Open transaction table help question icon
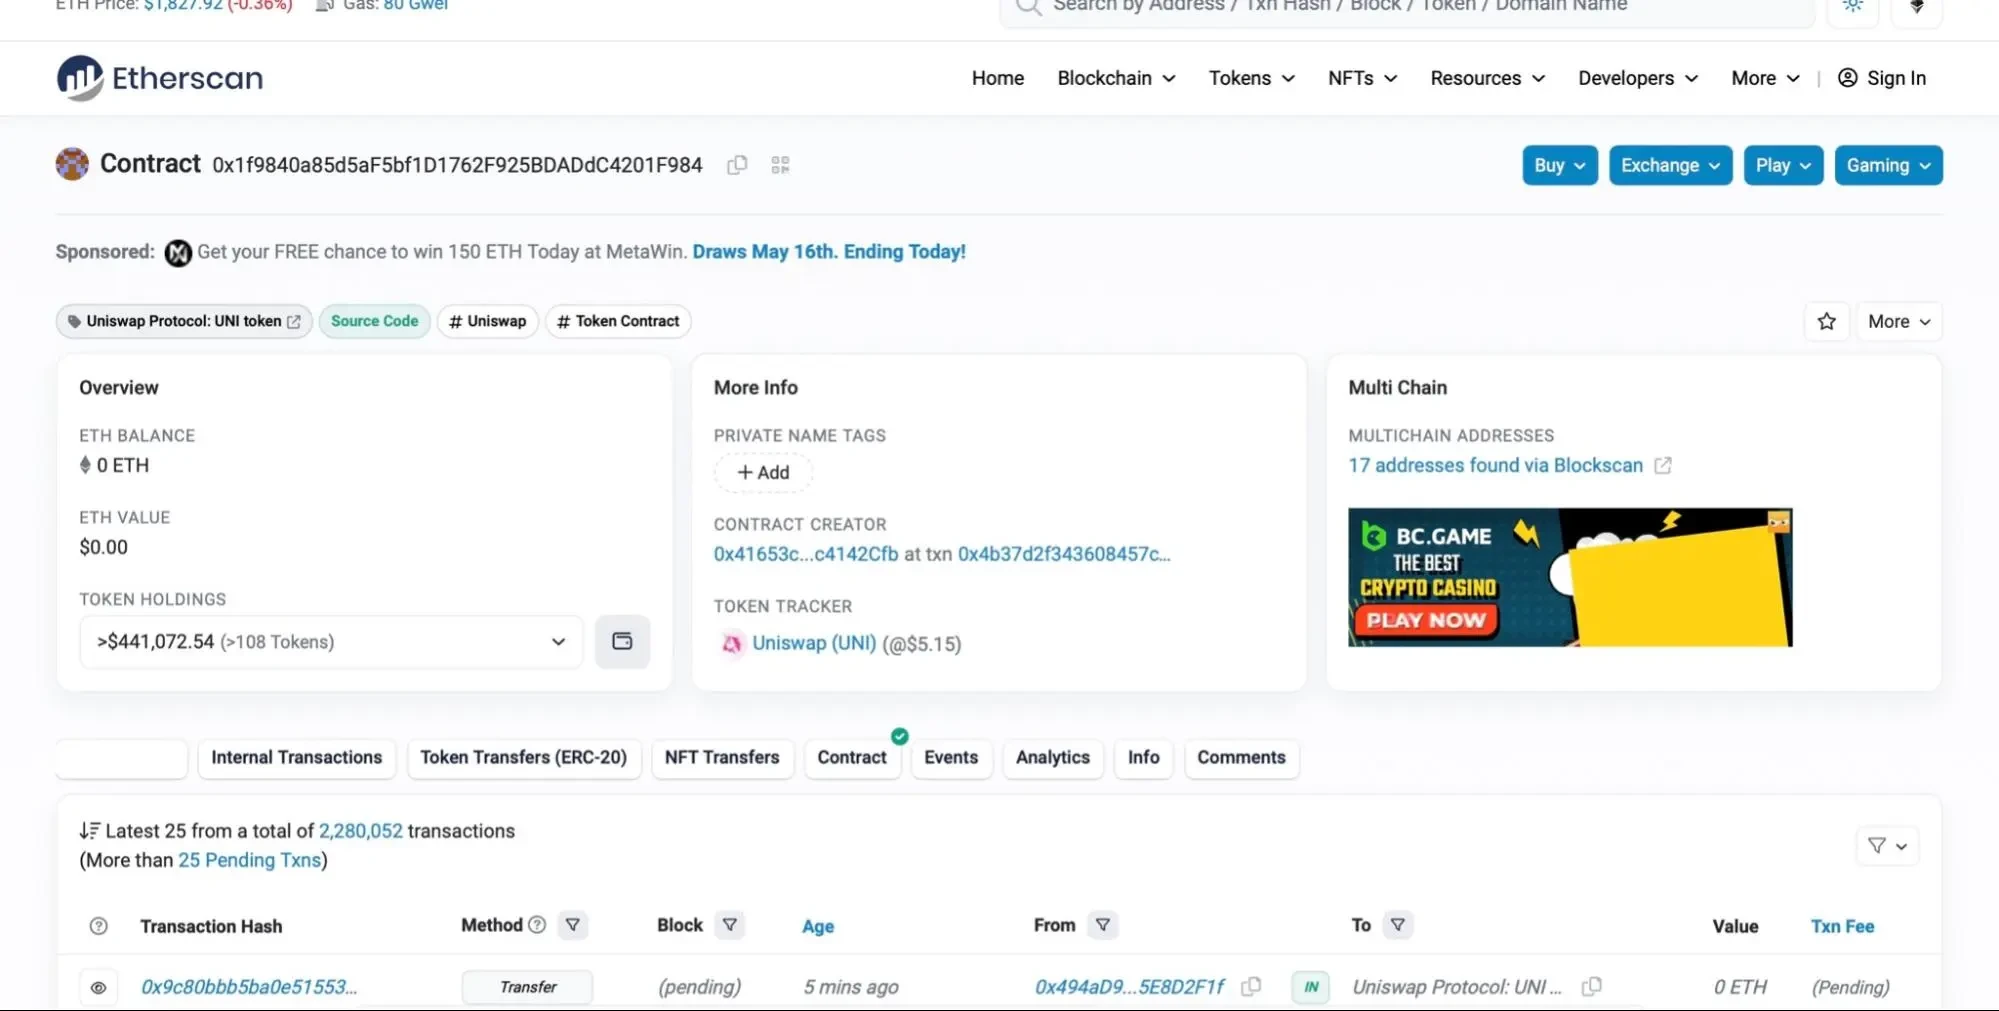The width and height of the screenshot is (1999, 1011). click(x=98, y=926)
